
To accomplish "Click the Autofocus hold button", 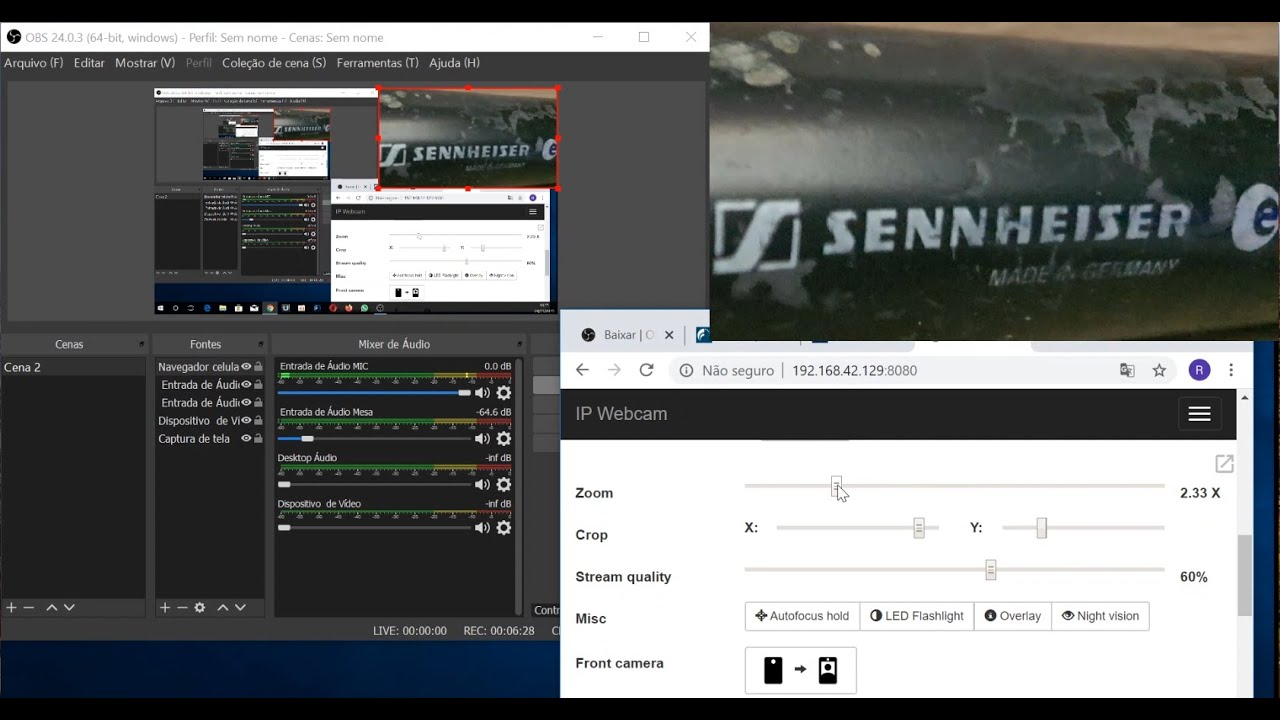I will pos(802,616).
